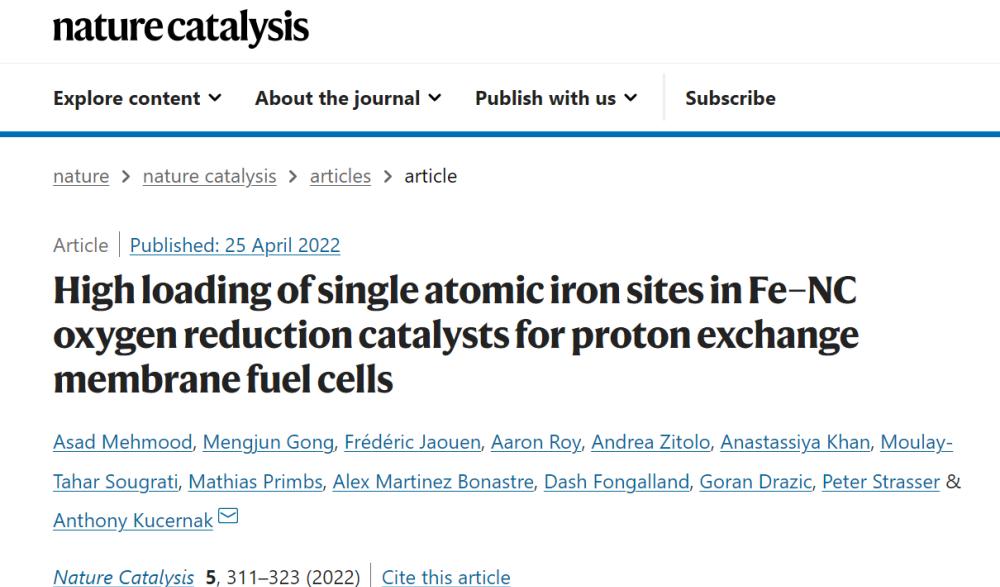Click the Published: 25 April 2022 link
Screen dimensions: 1000x587
pyautogui.click(x=235, y=245)
